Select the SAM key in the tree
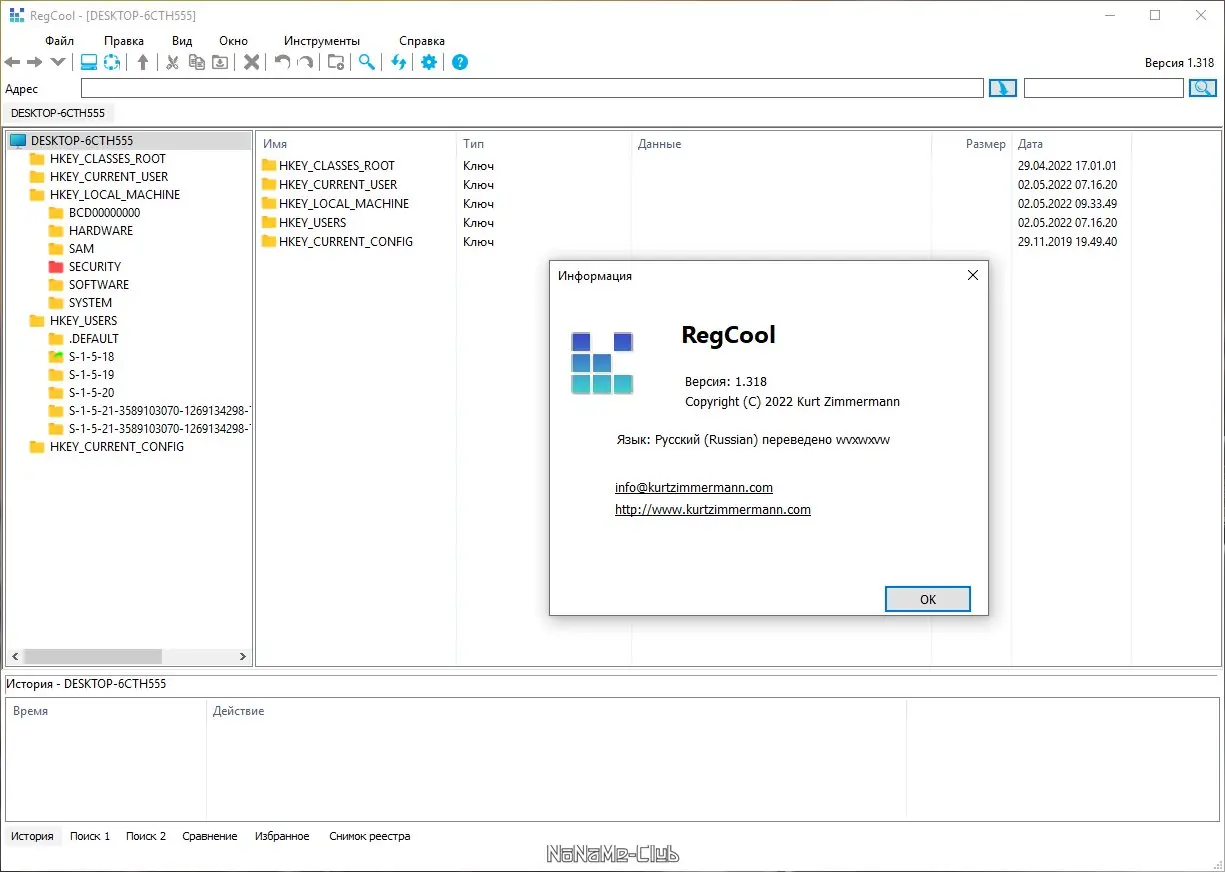This screenshot has height=872, width=1225. pyautogui.click(x=82, y=249)
